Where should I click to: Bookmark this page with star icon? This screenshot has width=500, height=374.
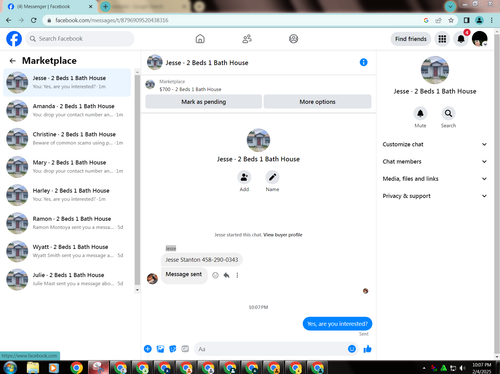[x=451, y=20]
